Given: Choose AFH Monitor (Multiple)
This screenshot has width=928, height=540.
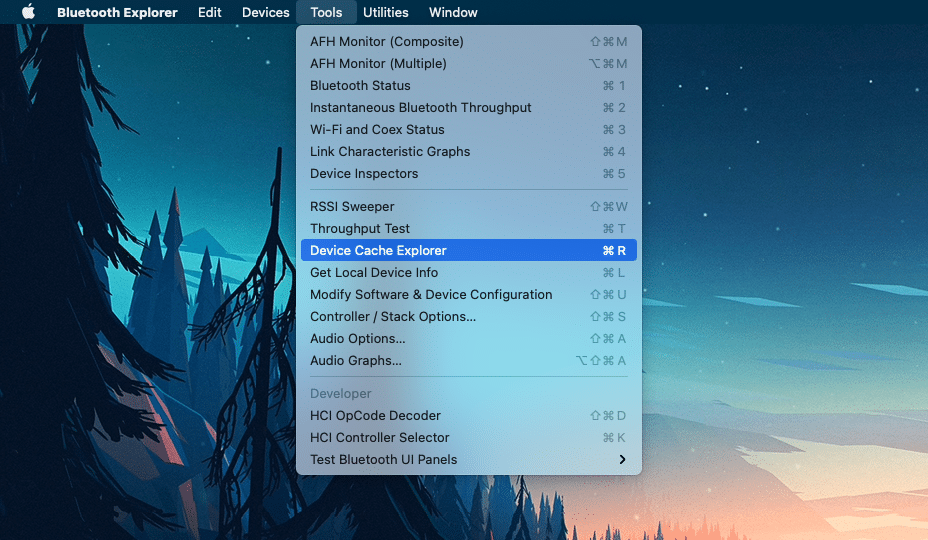Looking at the screenshot, I should pos(469,63).
